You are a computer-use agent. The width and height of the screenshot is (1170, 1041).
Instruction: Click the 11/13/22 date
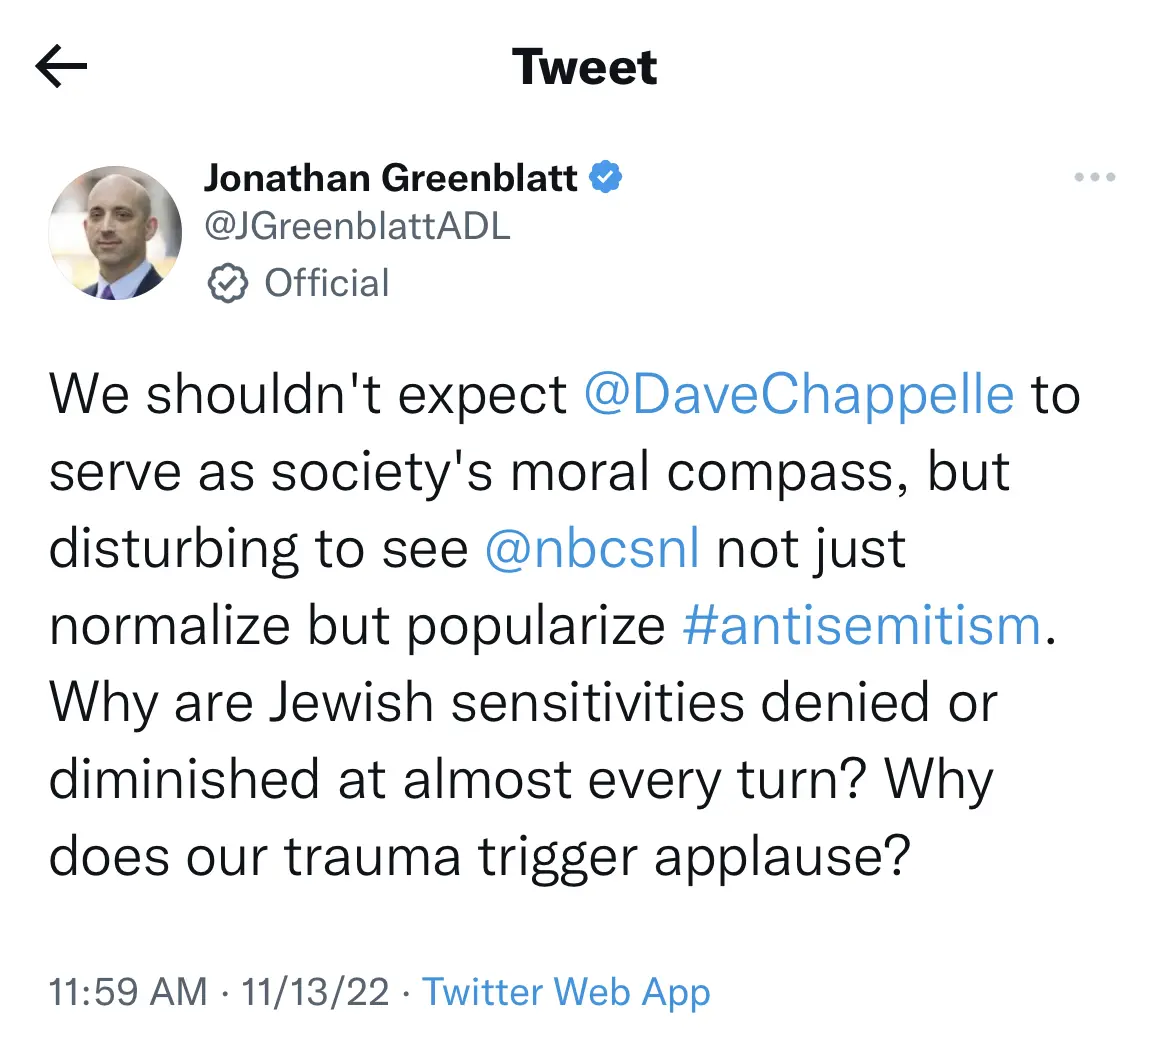point(315,992)
